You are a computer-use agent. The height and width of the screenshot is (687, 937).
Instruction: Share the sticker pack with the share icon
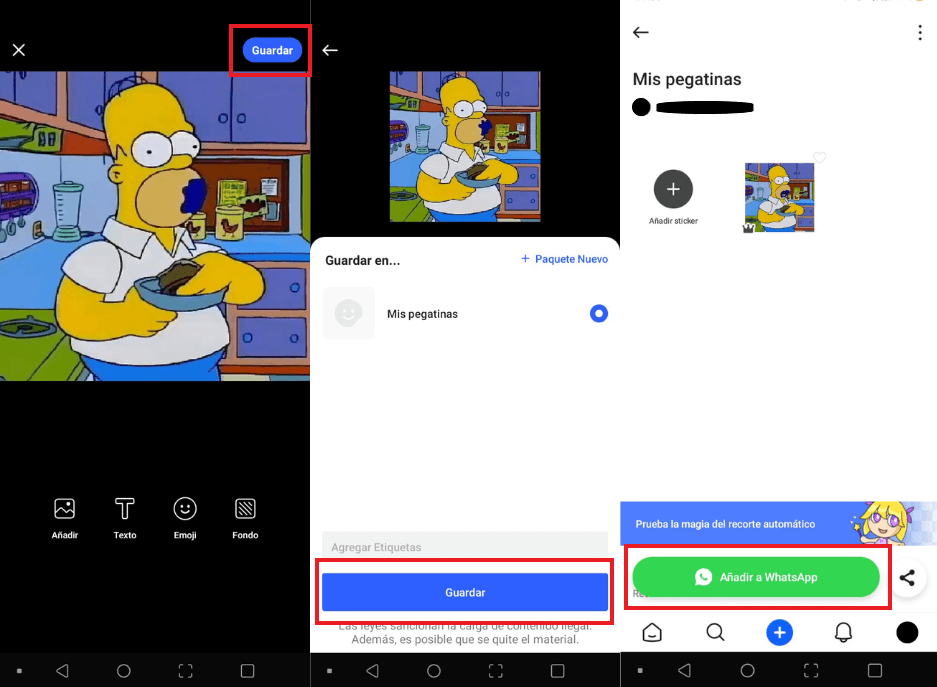(907, 577)
